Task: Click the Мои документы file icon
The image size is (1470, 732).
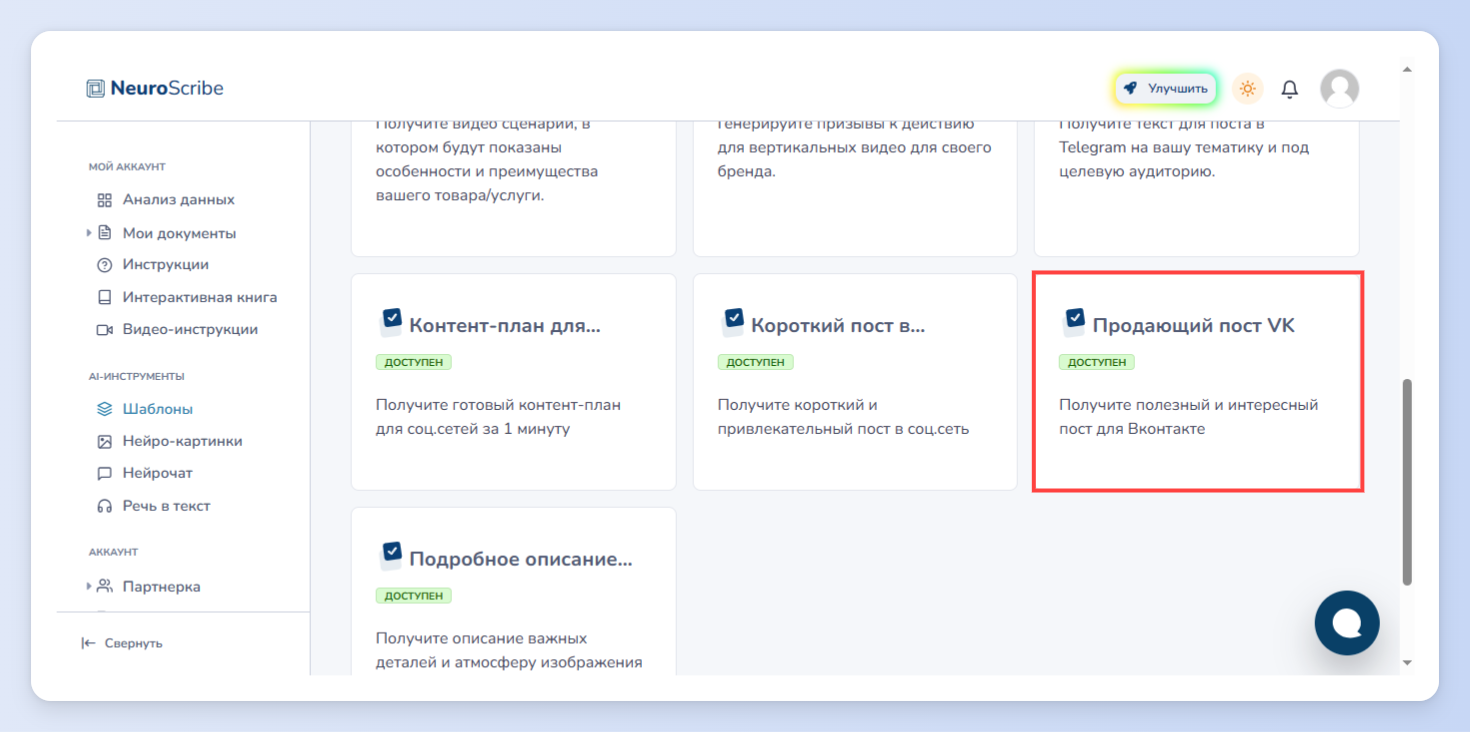Action: 104,233
